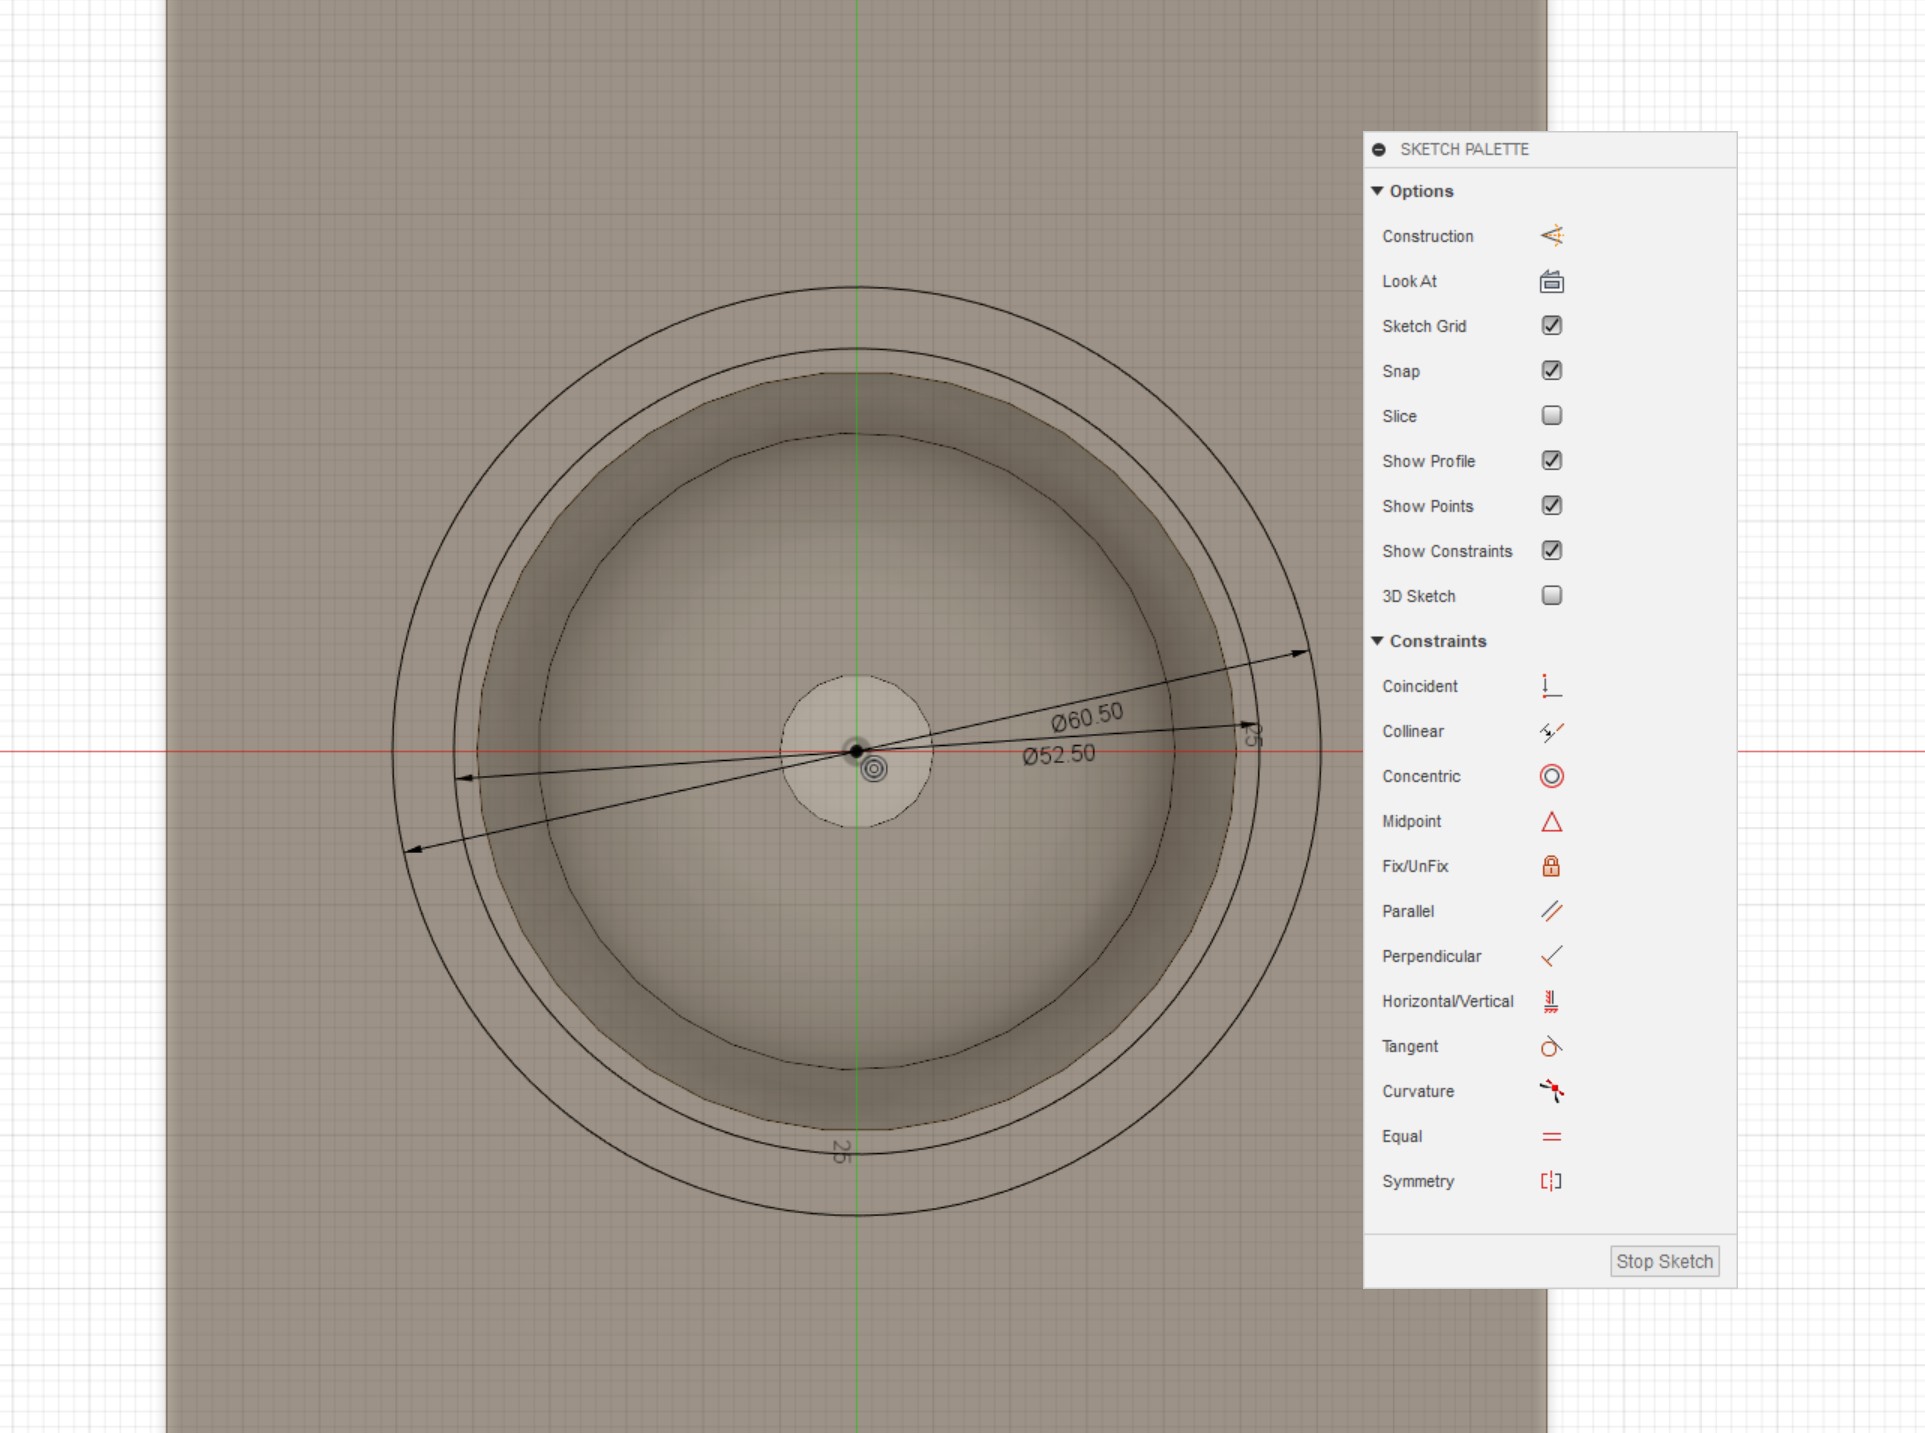
Task: Uncheck the Show Constraints option
Action: [x=1551, y=551]
